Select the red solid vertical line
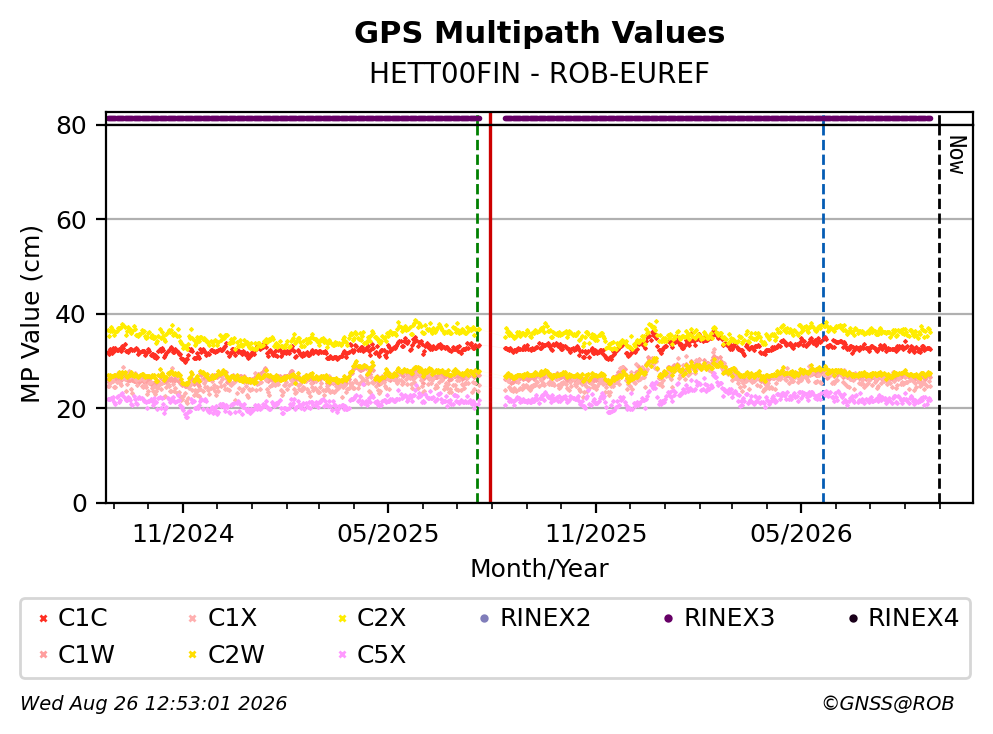Viewport: 993px width, 734px height. [490, 308]
